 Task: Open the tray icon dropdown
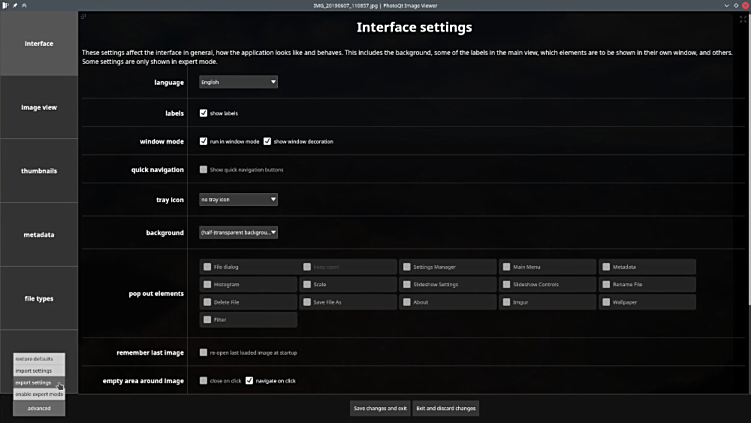(238, 199)
